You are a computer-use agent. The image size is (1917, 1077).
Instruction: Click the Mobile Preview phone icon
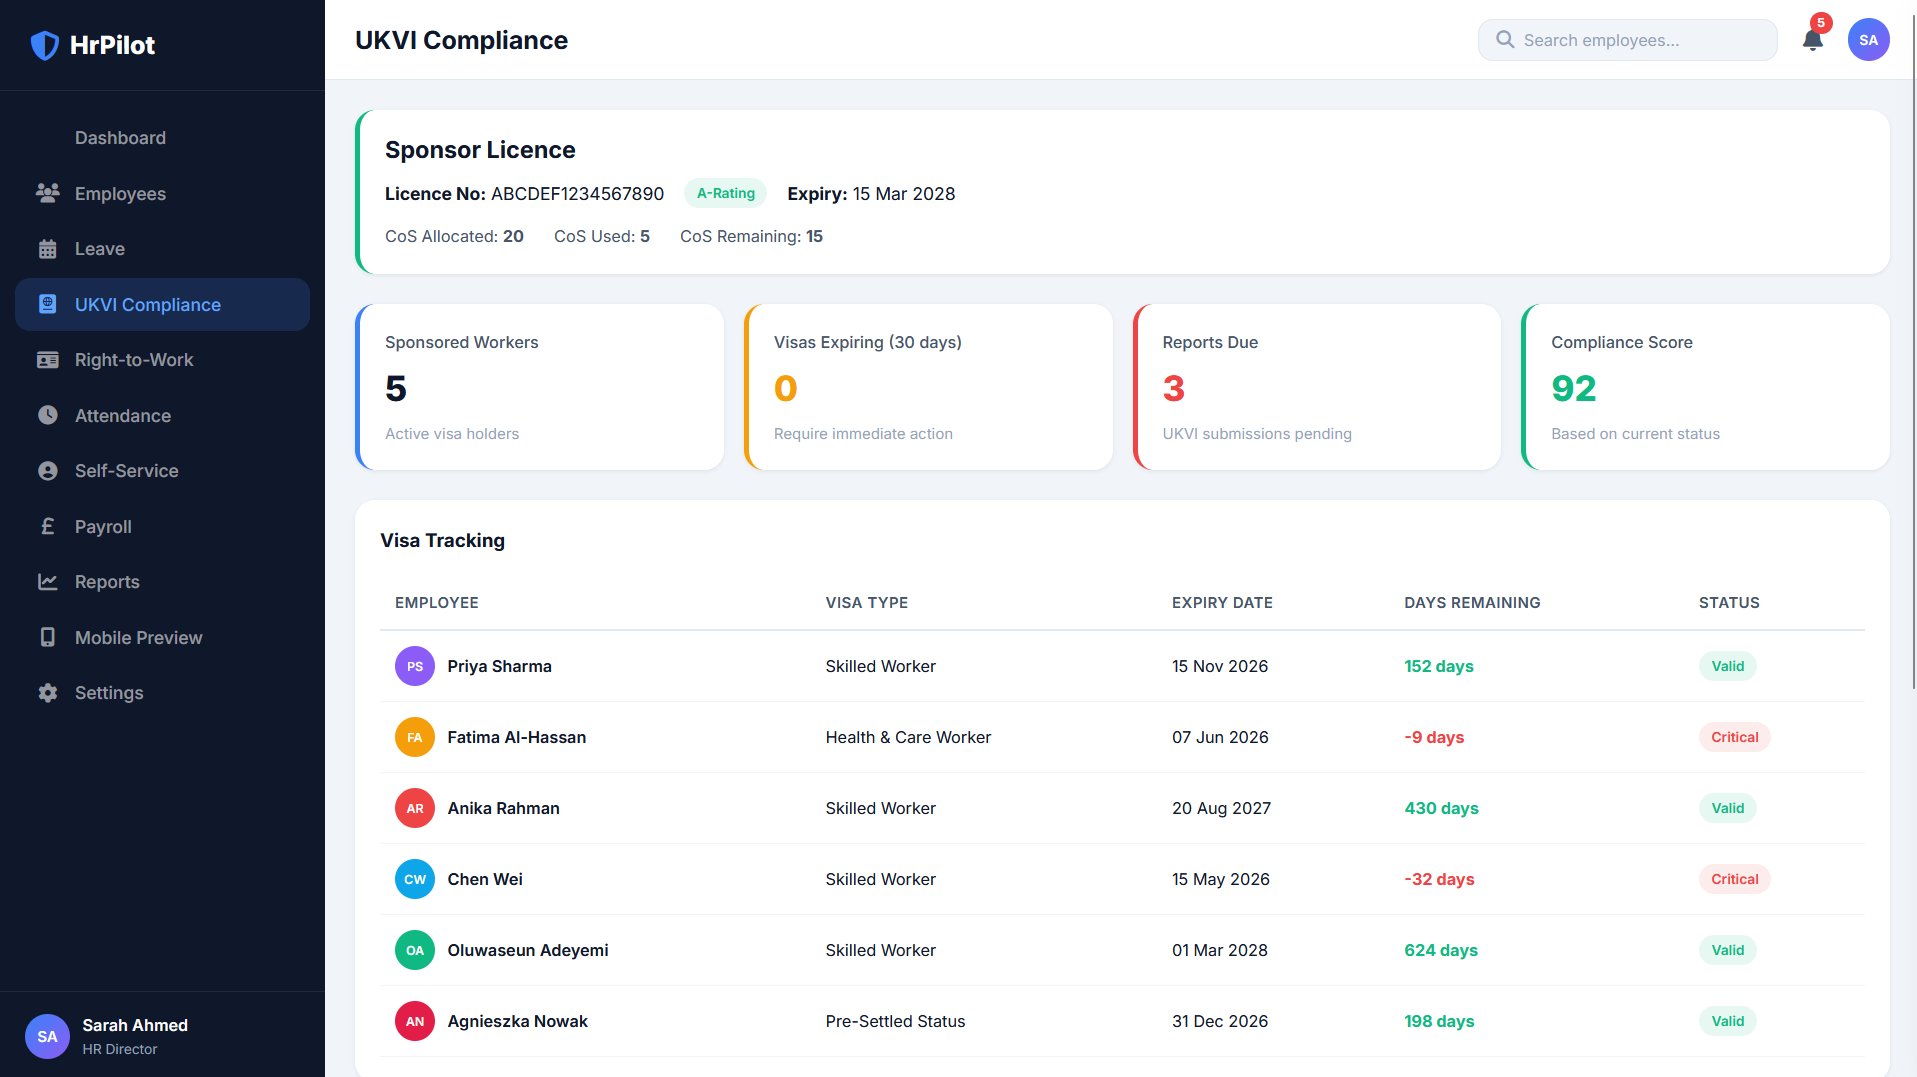47,637
